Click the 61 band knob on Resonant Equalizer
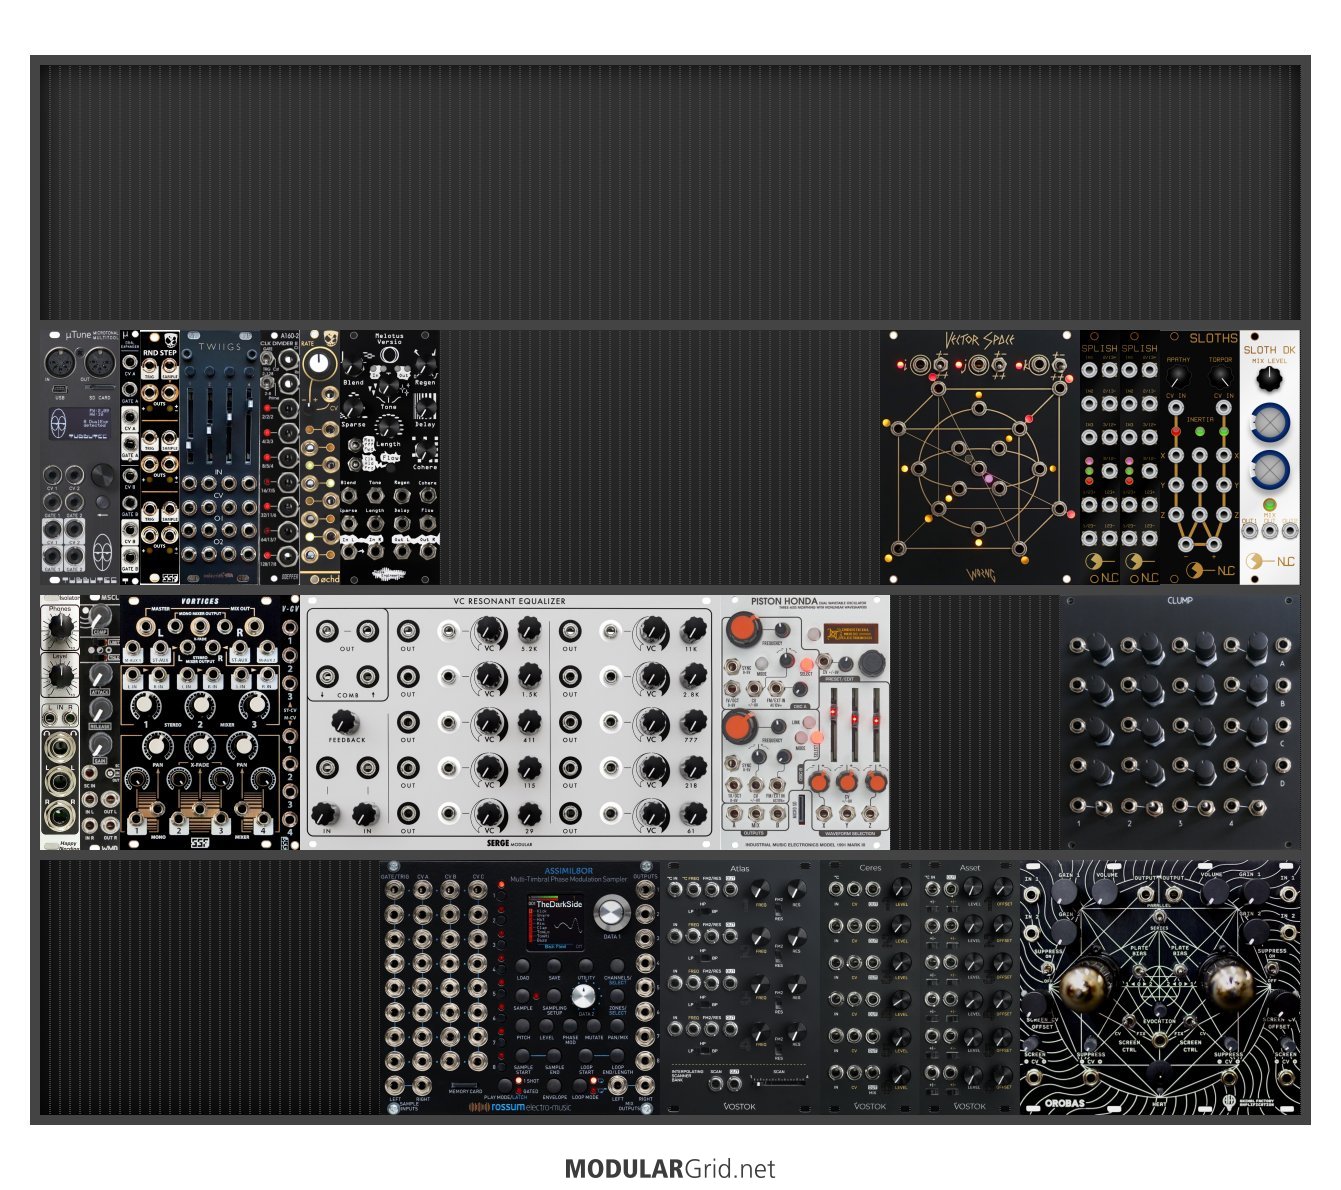Viewport: 1341px width, 1190px height. pyautogui.click(x=692, y=812)
